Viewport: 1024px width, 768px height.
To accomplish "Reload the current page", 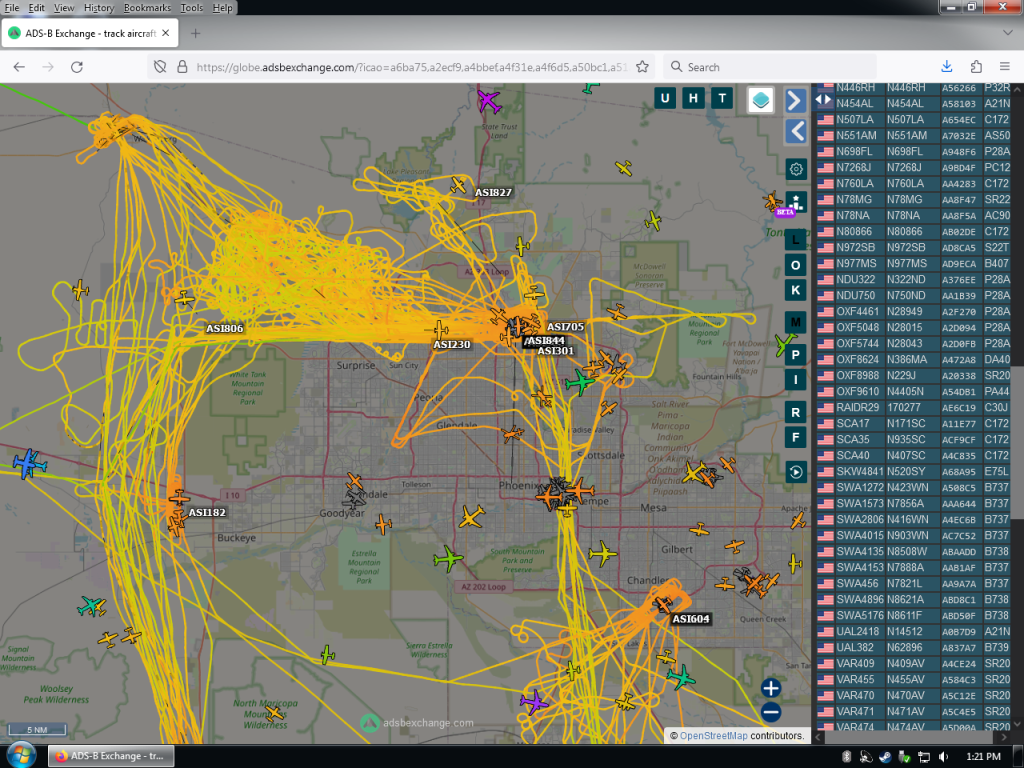I will click(76, 67).
